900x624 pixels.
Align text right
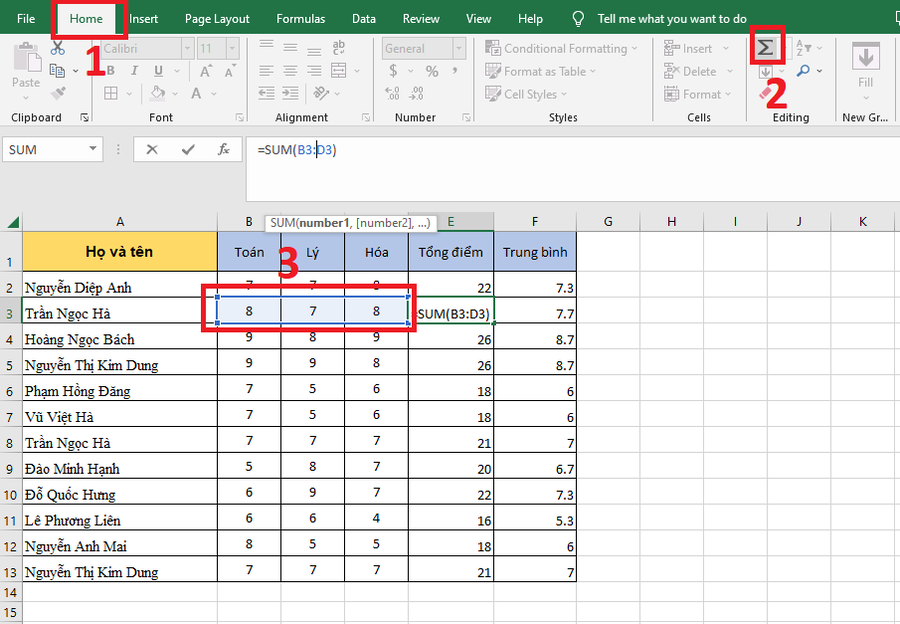click(x=314, y=71)
